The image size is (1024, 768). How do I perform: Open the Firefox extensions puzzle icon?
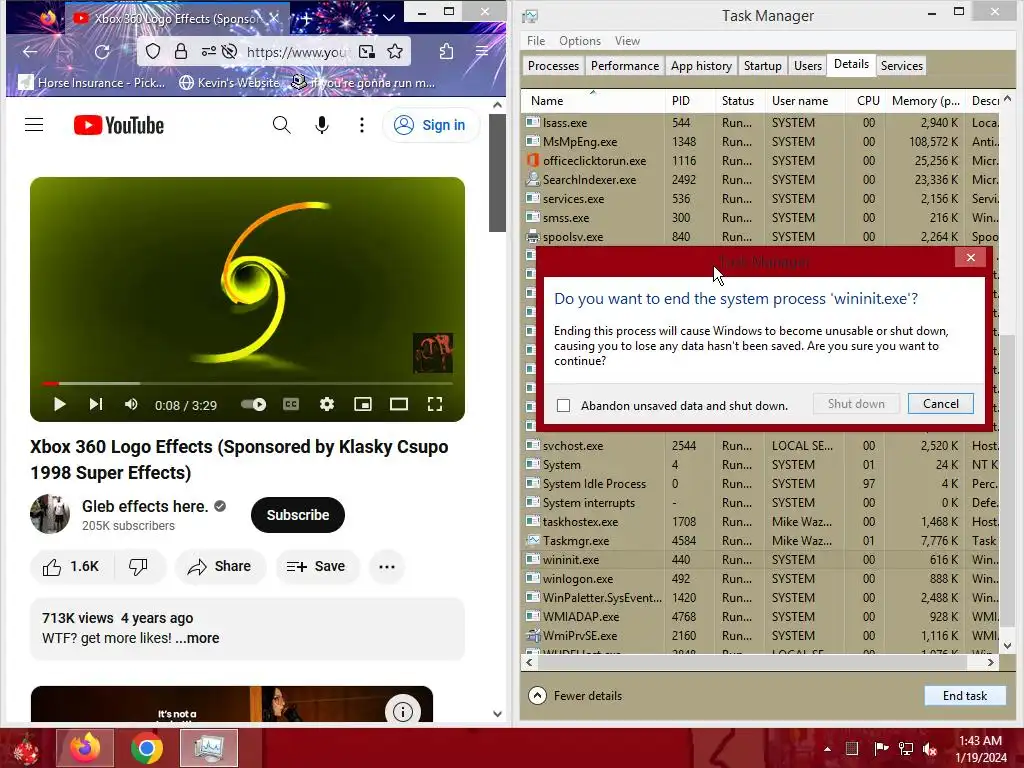pyautogui.click(x=446, y=52)
